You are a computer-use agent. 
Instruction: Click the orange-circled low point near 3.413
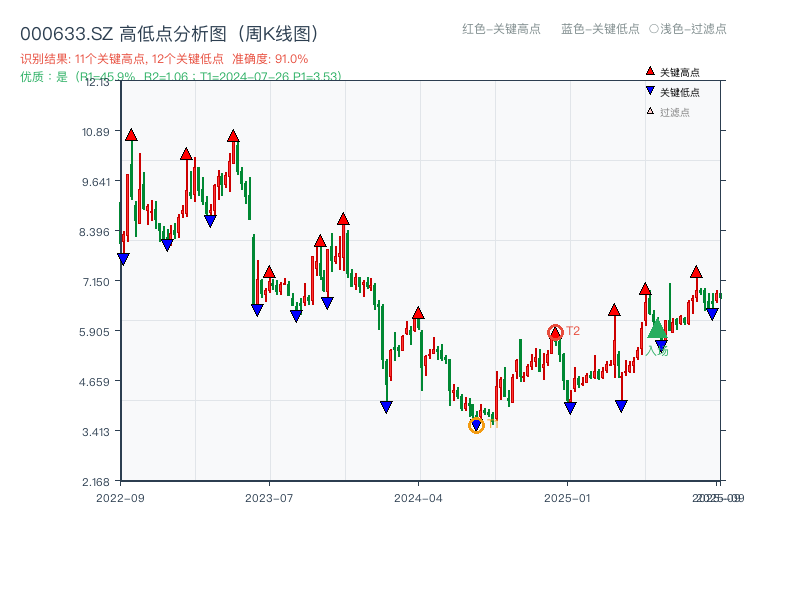[x=476, y=425]
